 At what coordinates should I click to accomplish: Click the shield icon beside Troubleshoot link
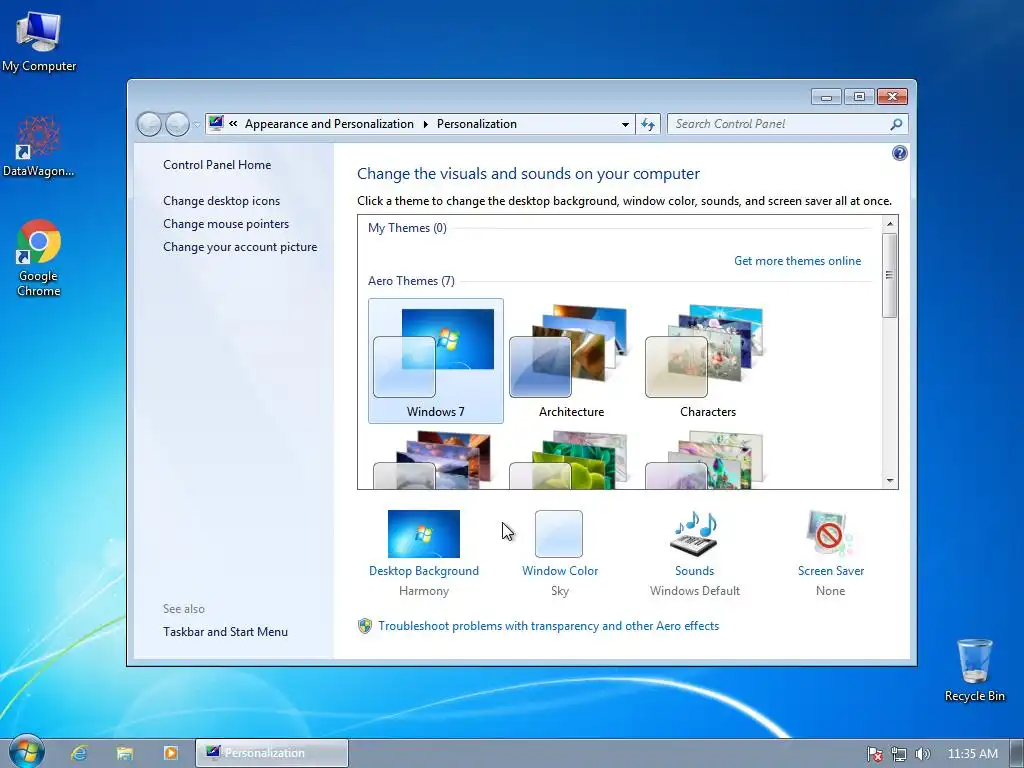click(365, 626)
